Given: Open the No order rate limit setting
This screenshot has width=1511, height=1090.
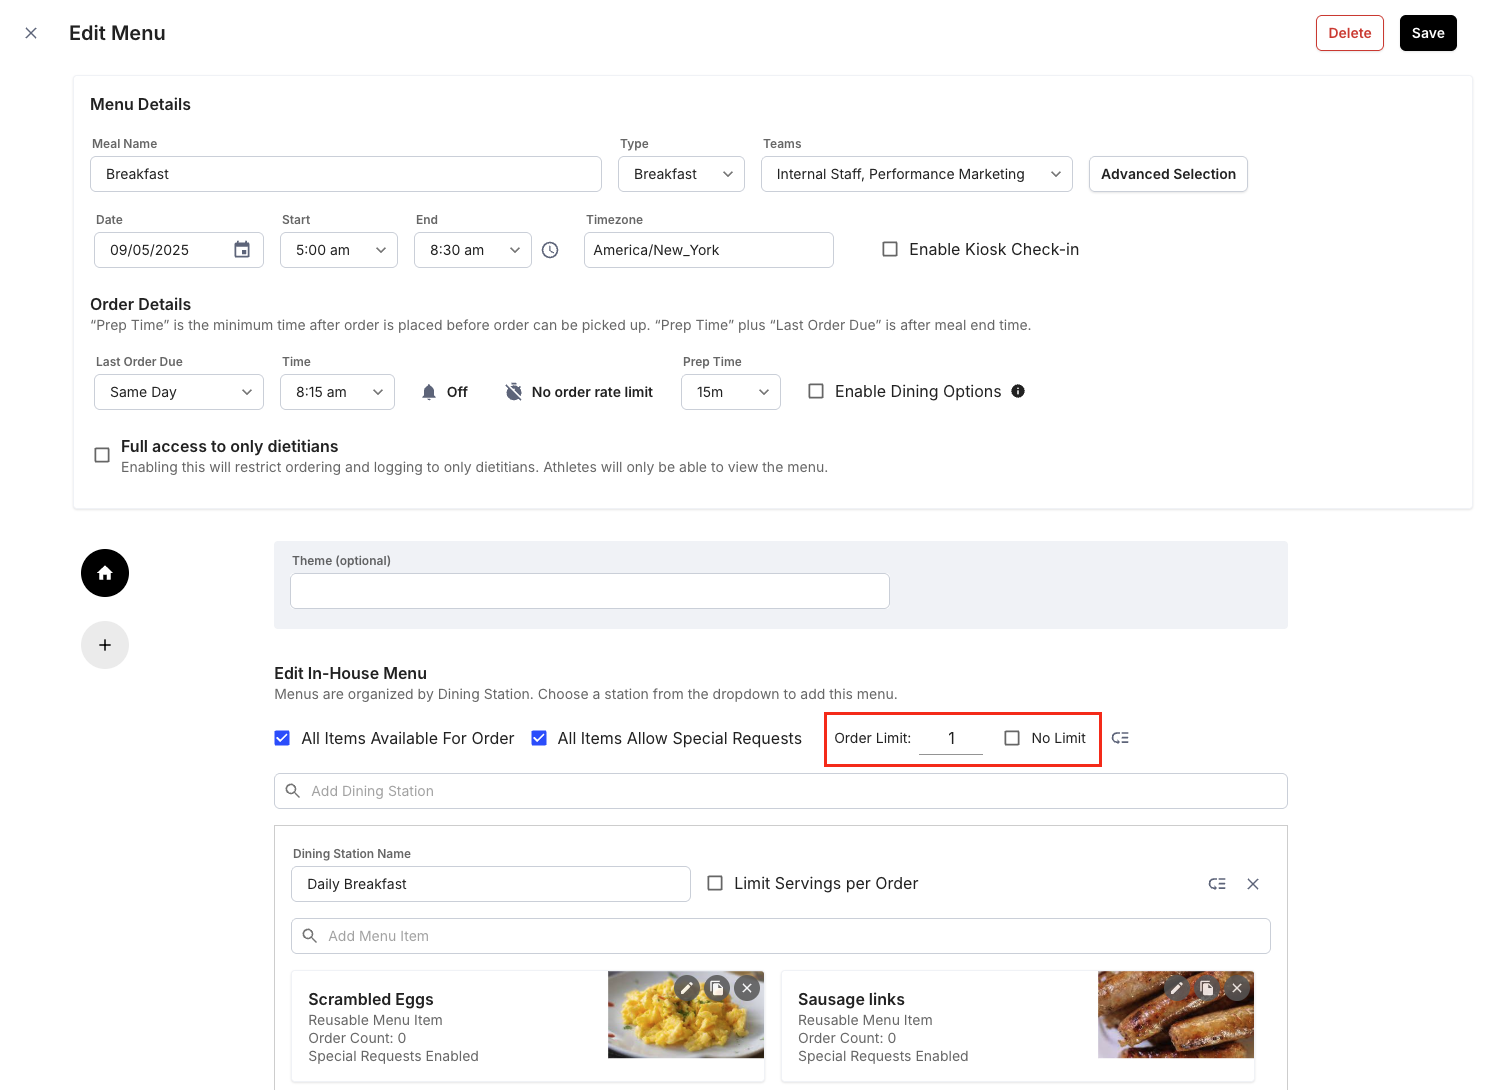Looking at the screenshot, I should 579,392.
